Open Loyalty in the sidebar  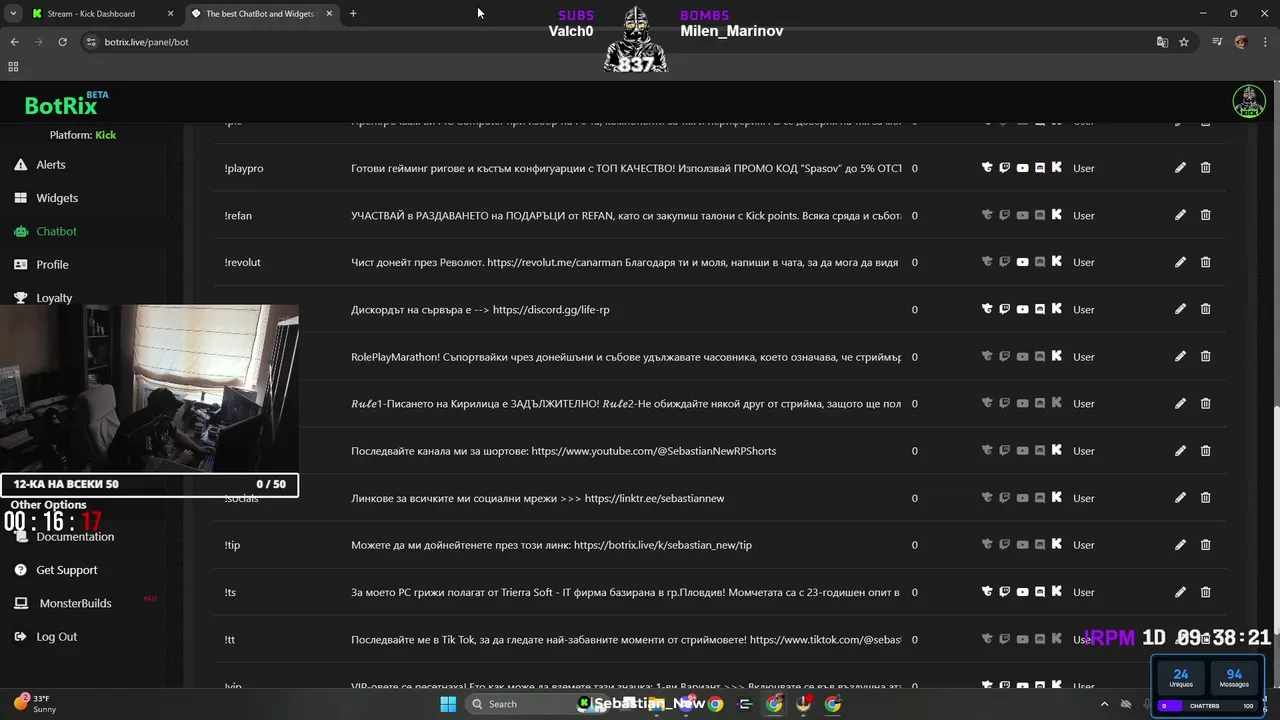point(54,298)
